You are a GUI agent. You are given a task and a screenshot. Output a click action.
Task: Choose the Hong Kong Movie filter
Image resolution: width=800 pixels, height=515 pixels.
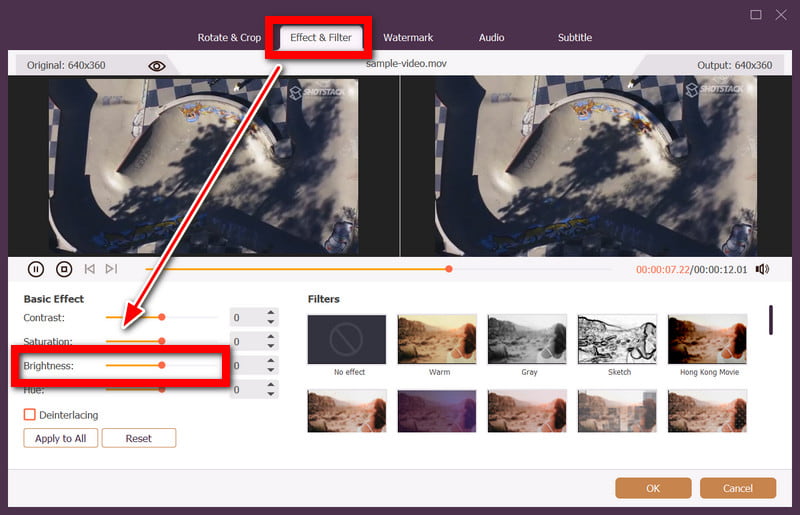708,339
